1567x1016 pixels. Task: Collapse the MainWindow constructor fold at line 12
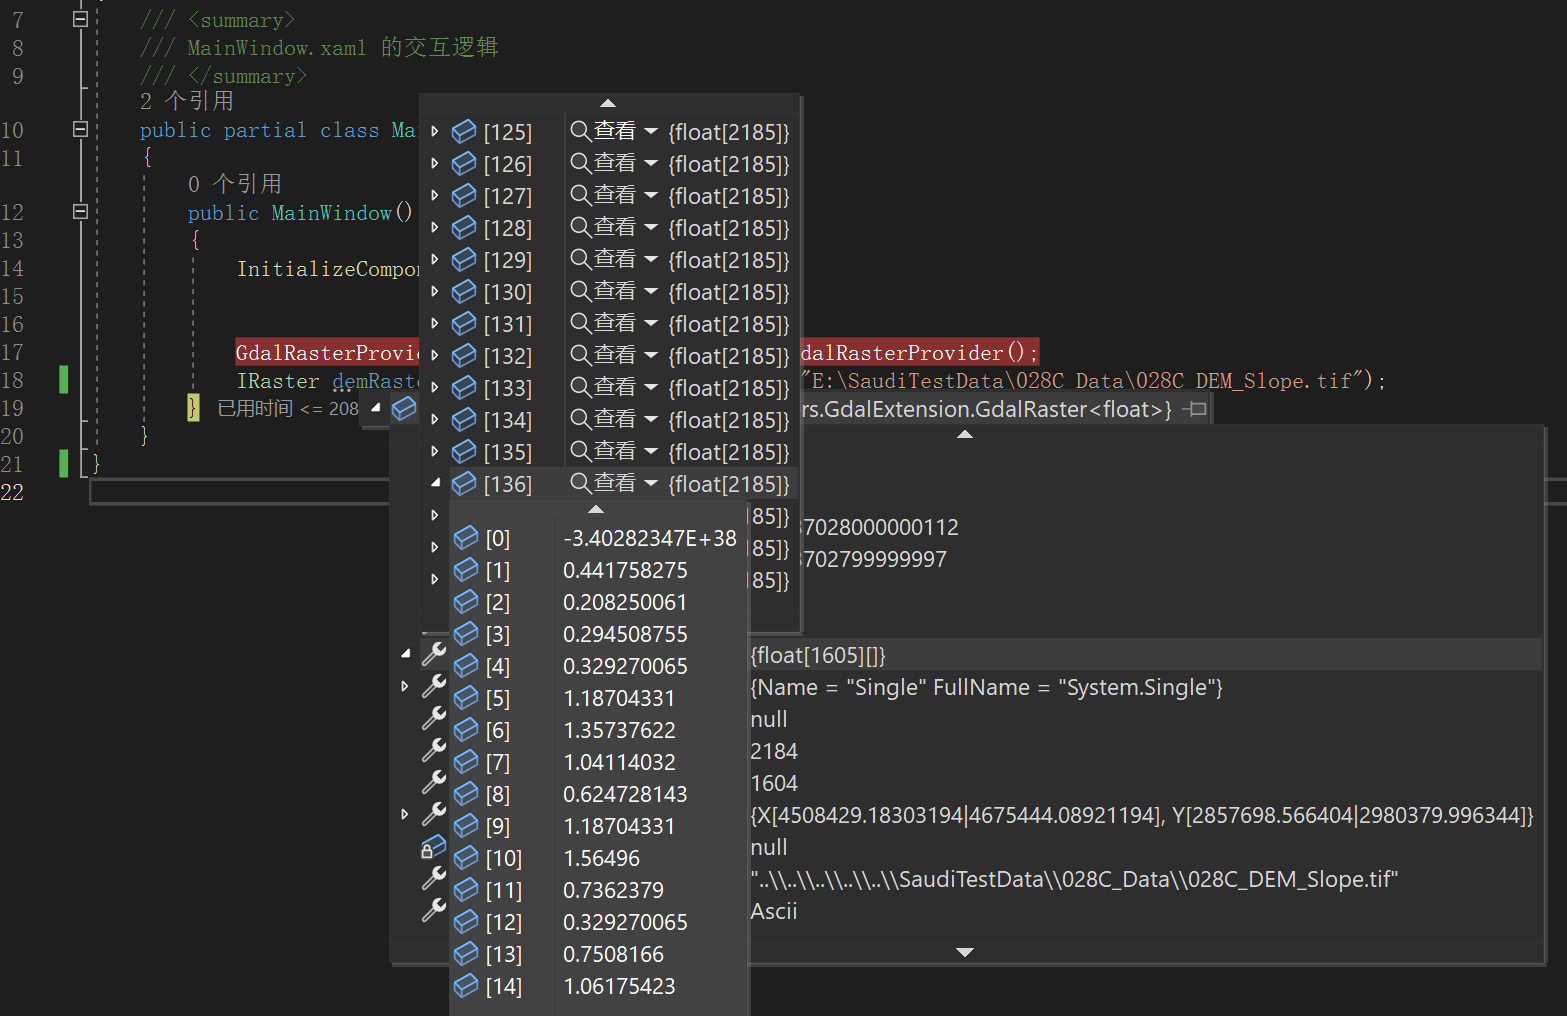81,211
